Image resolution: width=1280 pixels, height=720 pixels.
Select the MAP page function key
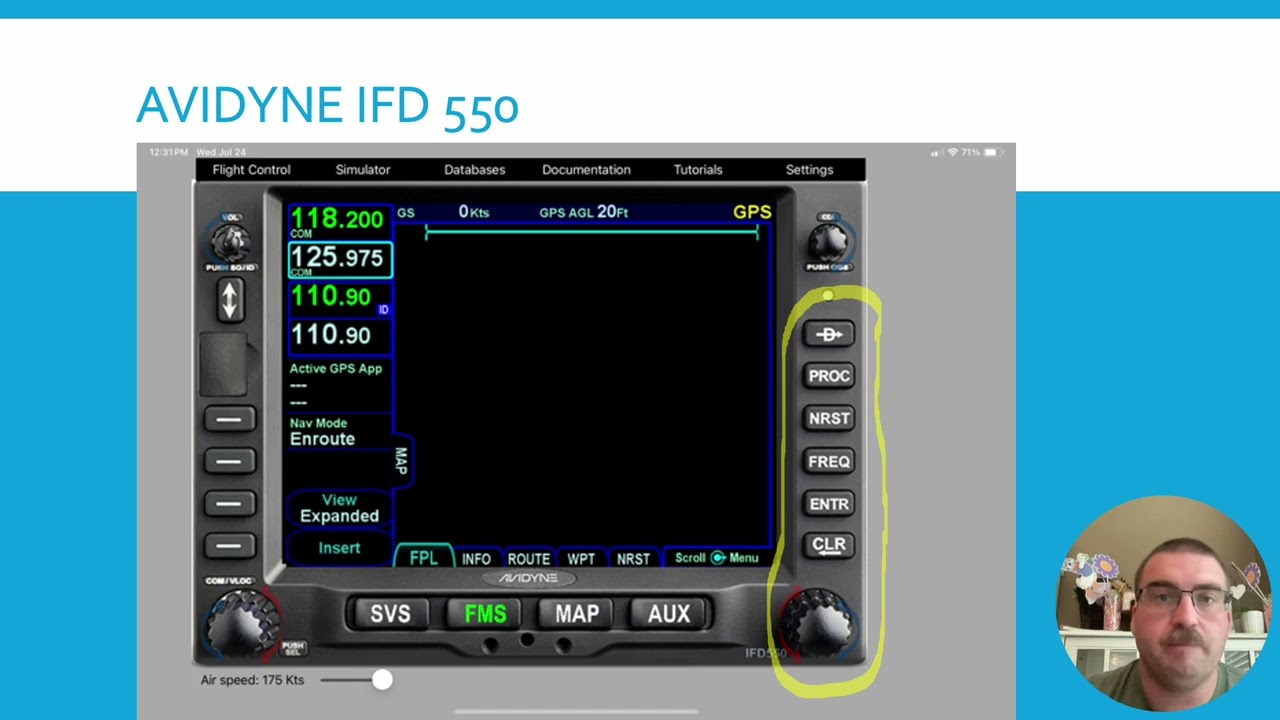click(577, 614)
